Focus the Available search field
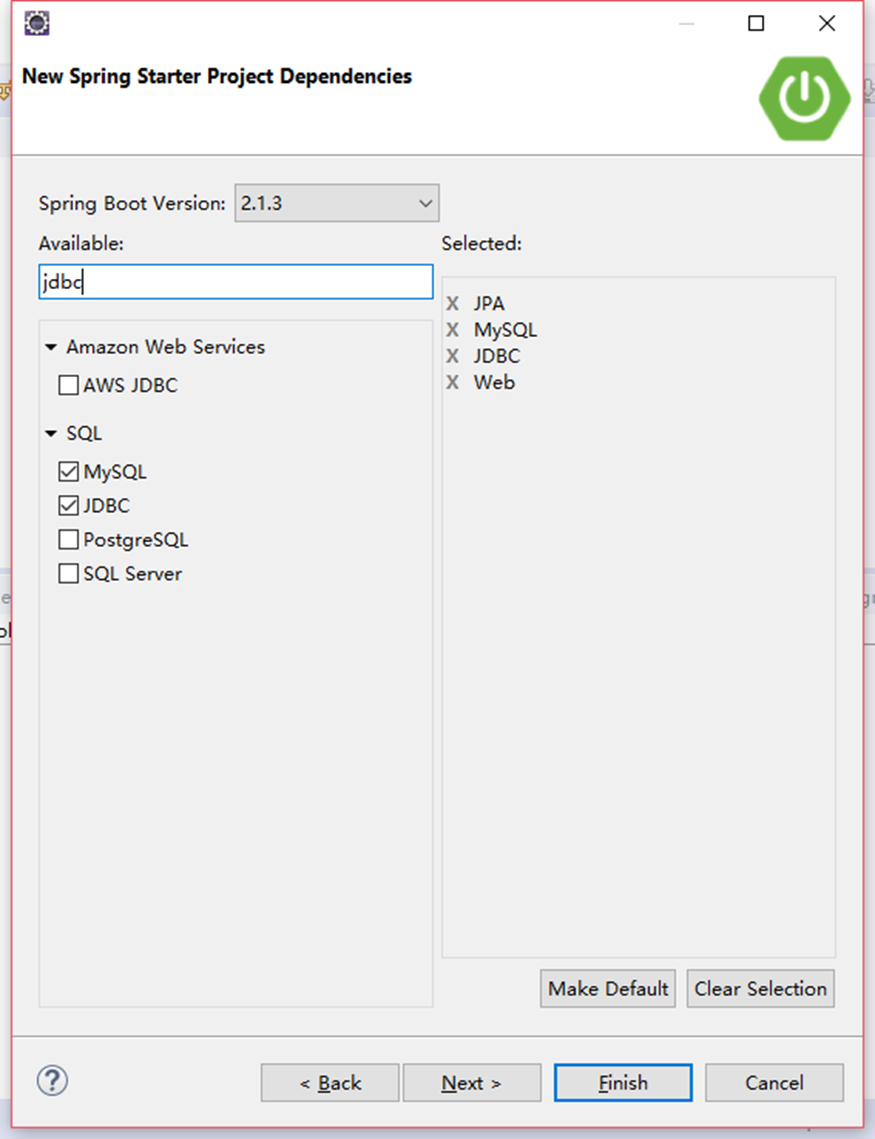 [236, 282]
